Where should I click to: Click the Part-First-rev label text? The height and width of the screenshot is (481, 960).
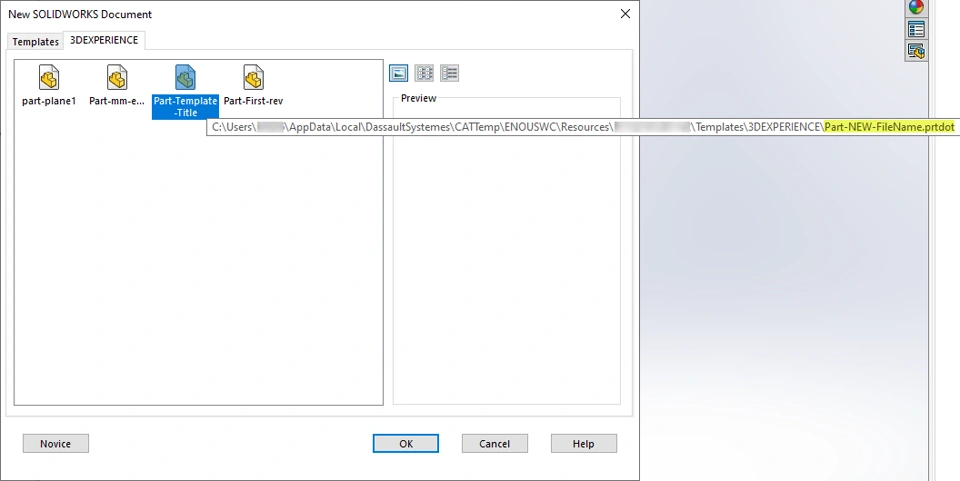point(253,101)
